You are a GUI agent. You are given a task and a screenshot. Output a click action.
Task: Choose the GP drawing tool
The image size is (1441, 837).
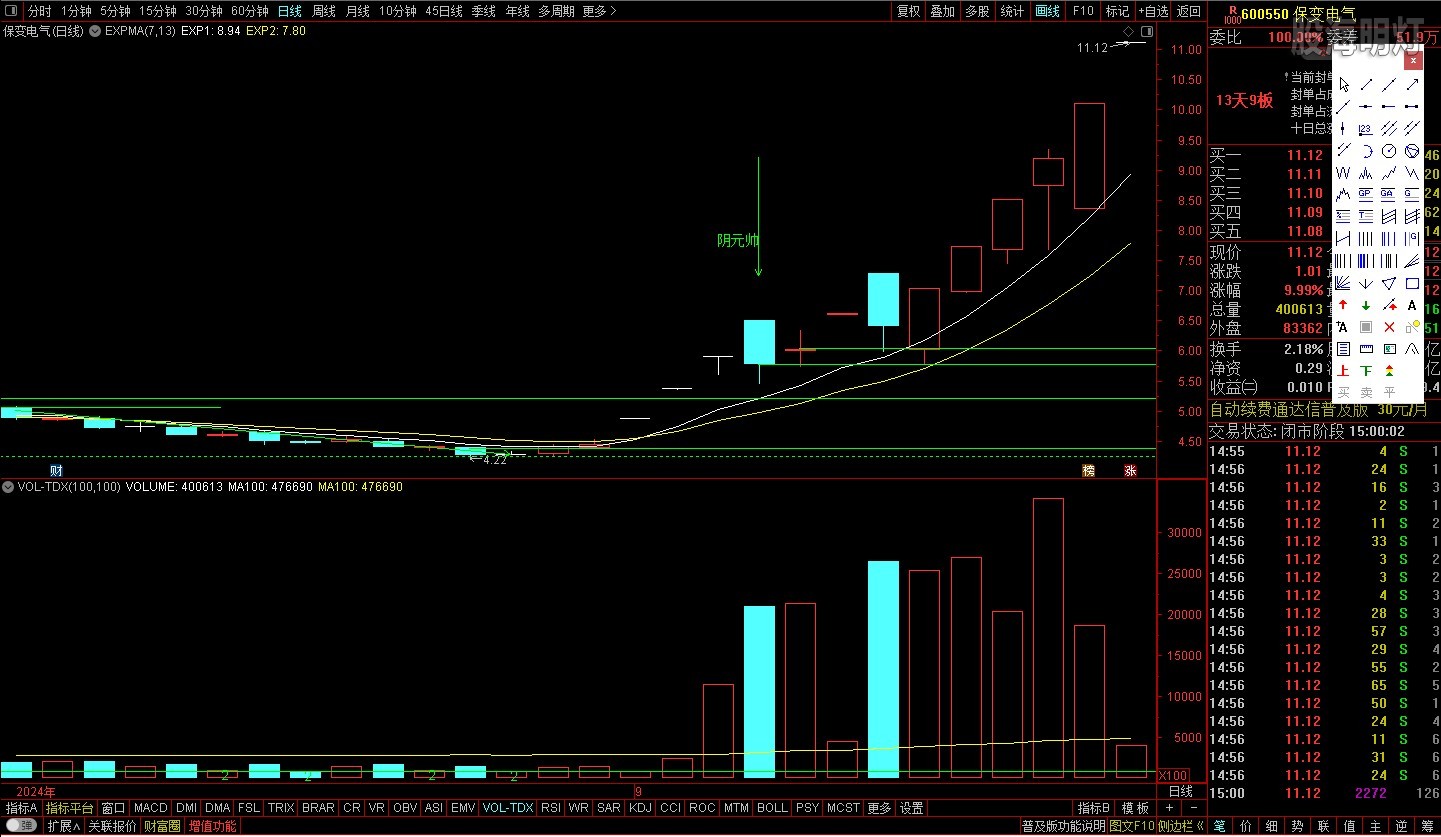click(x=1366, y=194)
